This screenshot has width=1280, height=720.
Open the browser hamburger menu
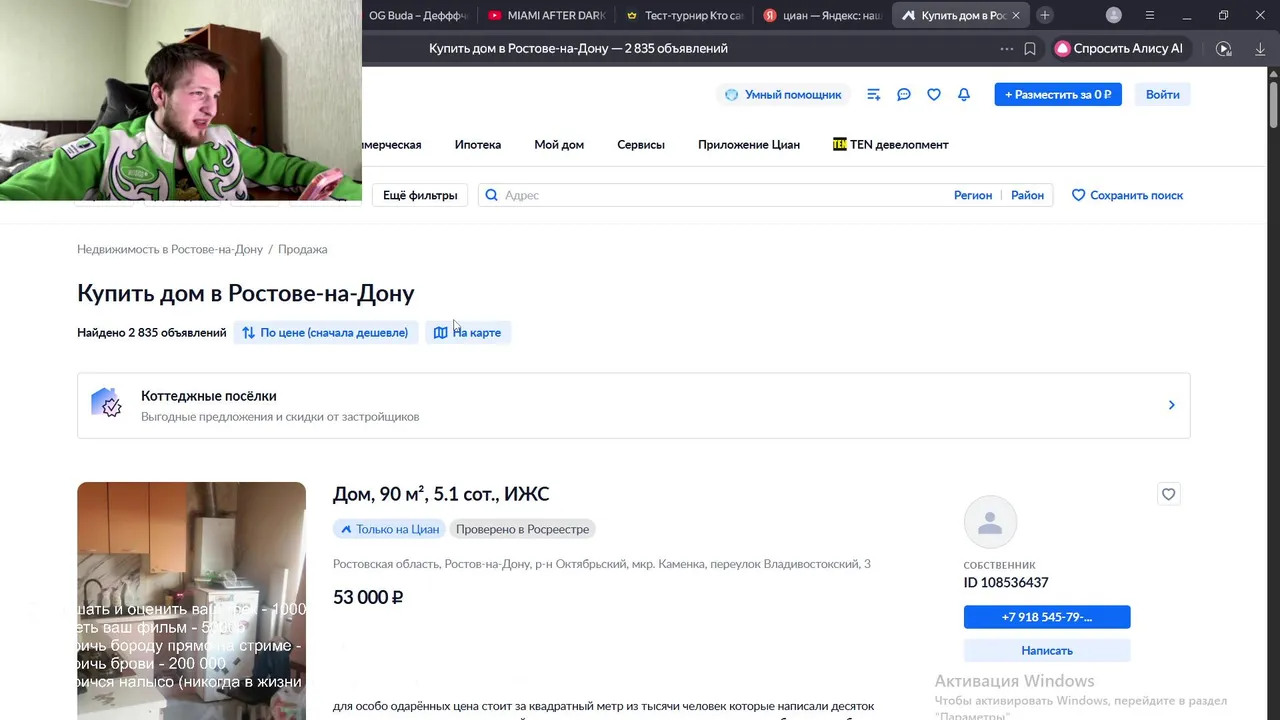click(x=1149, y=15)
